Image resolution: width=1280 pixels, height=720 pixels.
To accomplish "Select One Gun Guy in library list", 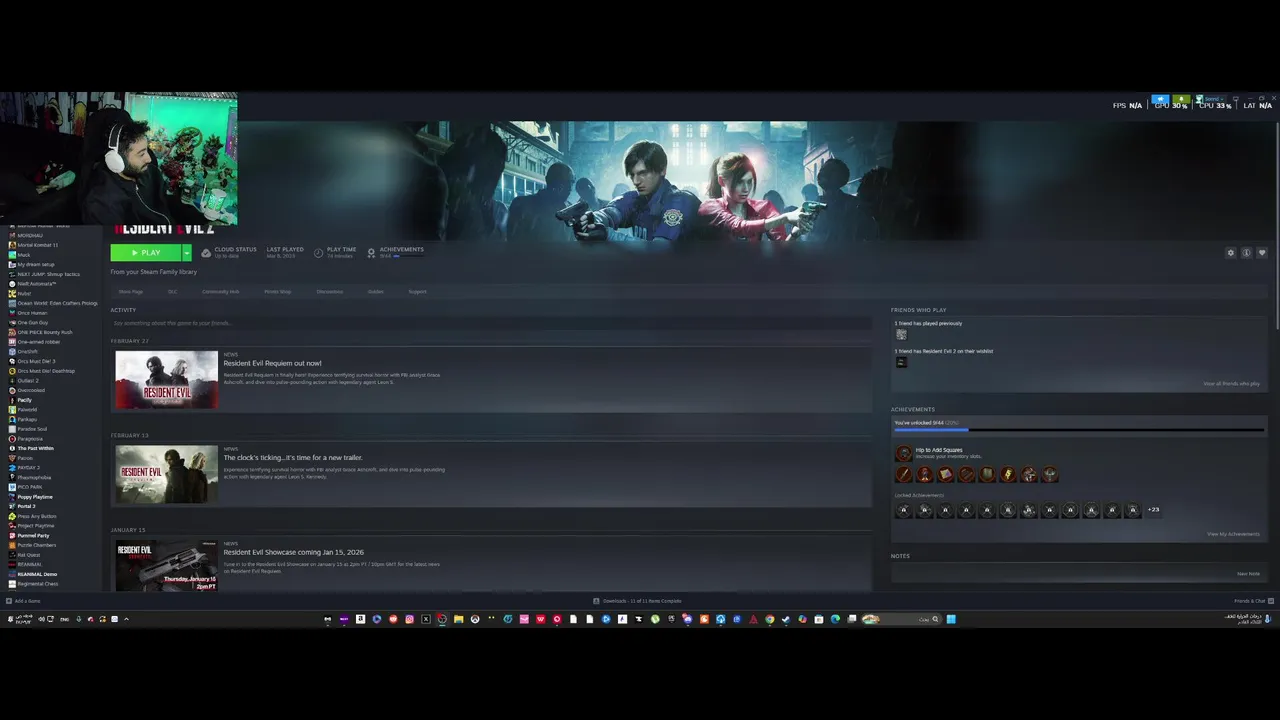I will pos(32,323).
